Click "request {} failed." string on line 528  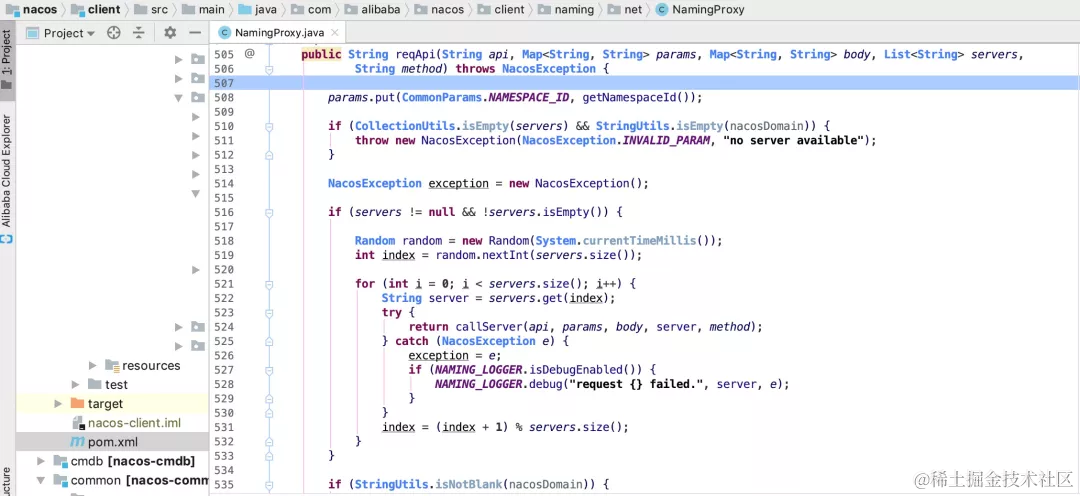pos(638,384)
